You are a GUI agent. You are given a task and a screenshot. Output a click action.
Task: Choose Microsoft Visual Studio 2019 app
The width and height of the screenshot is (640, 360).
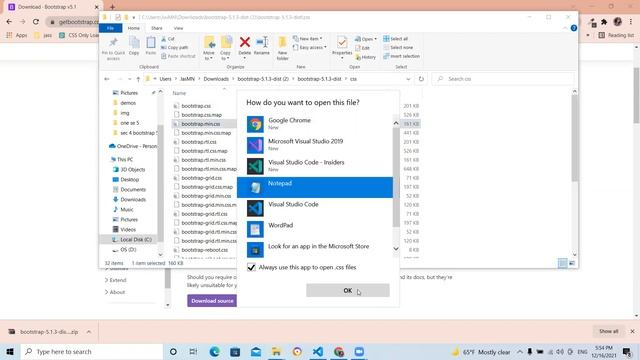[315, 144]
